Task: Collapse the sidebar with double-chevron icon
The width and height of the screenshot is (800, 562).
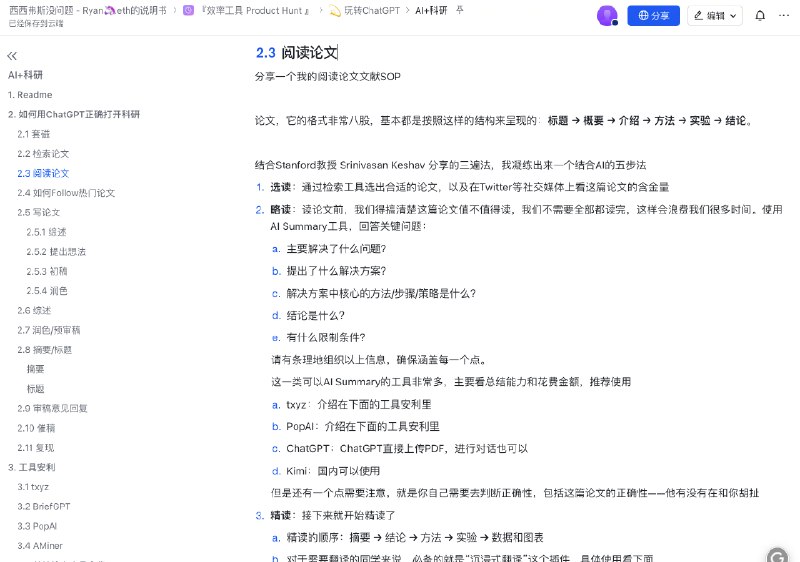Action: pos(12,56)
